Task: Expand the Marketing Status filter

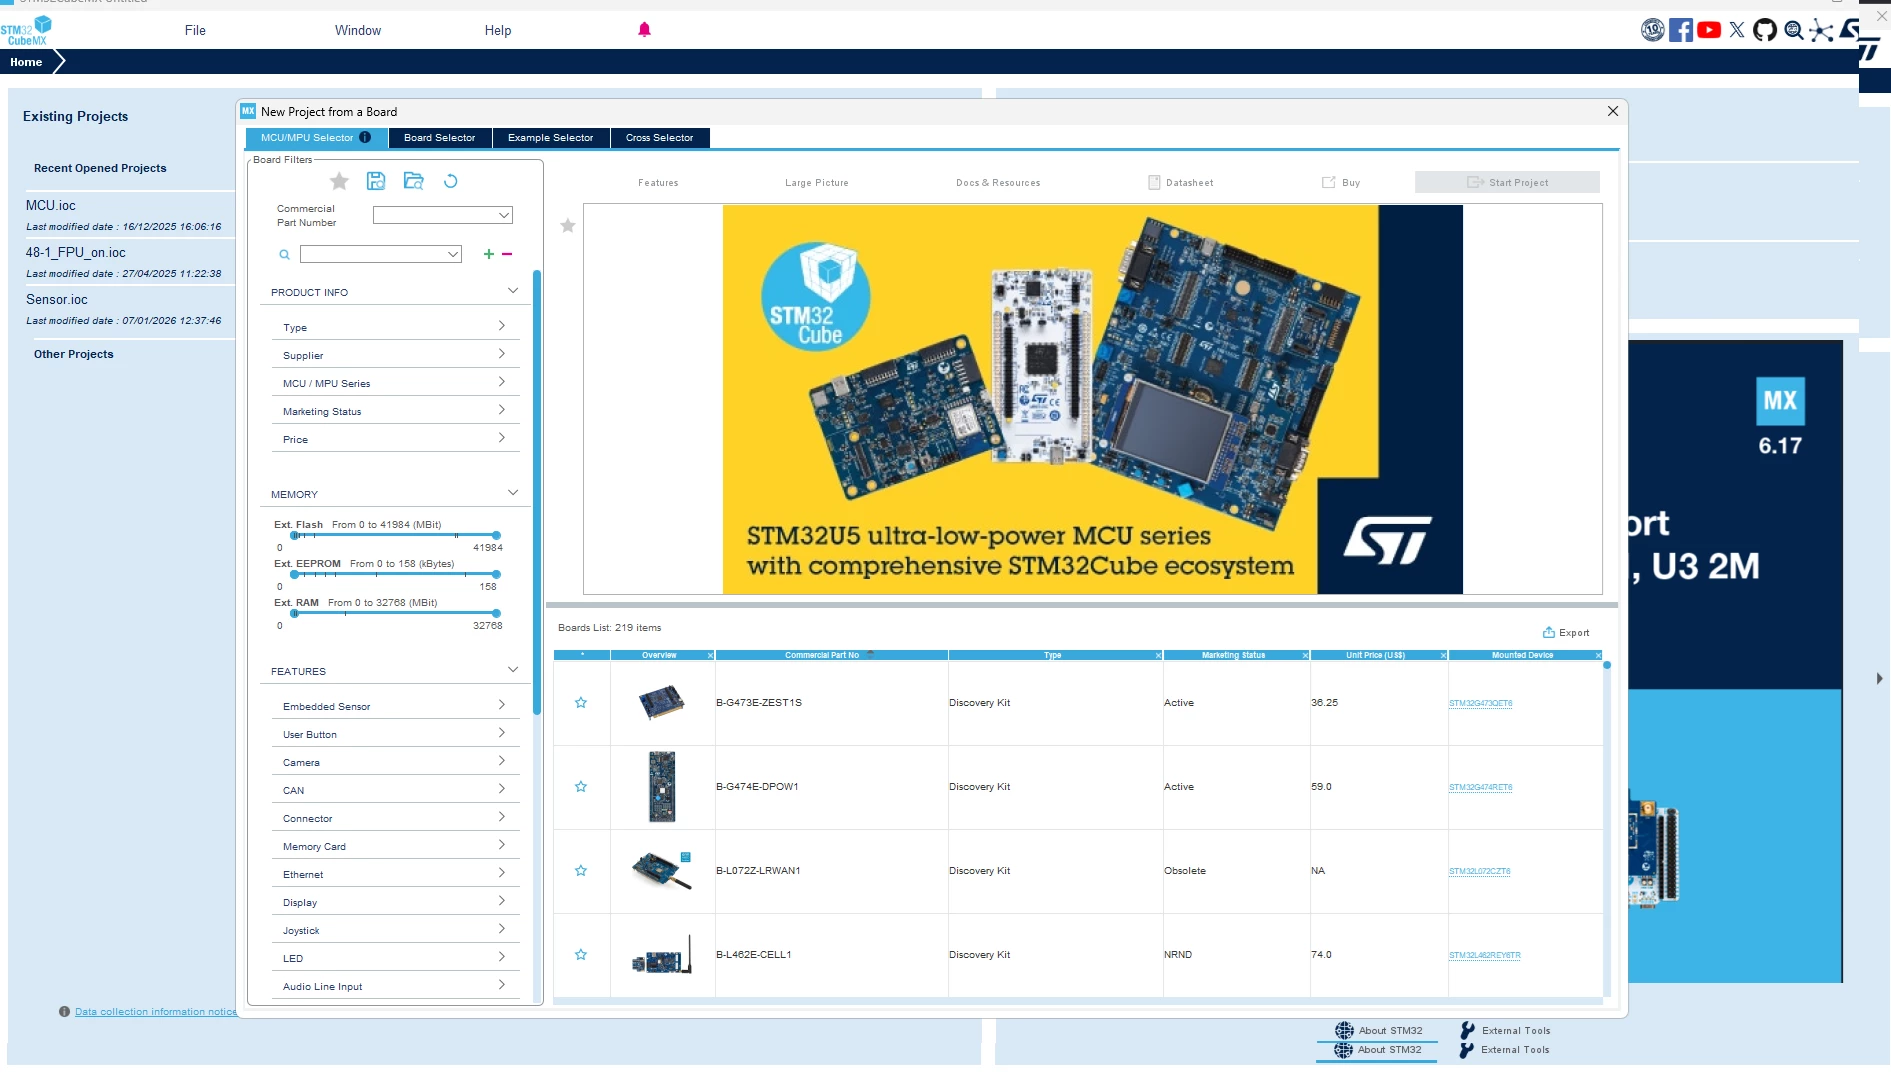Action: point(395,411)
